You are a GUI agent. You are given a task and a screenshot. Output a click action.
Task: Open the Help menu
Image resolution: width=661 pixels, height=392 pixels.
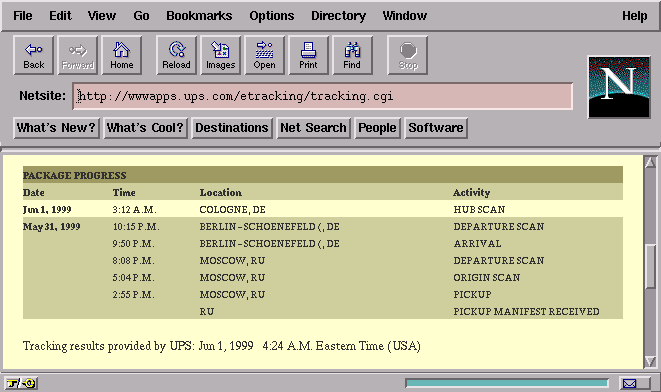[634, 16]
